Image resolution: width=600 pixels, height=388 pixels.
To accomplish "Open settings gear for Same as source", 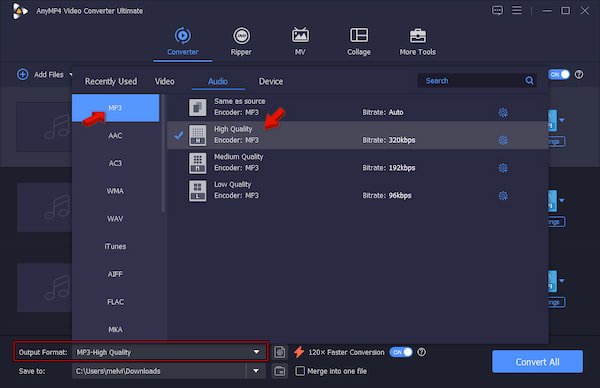I will click(x=503, y=112).
